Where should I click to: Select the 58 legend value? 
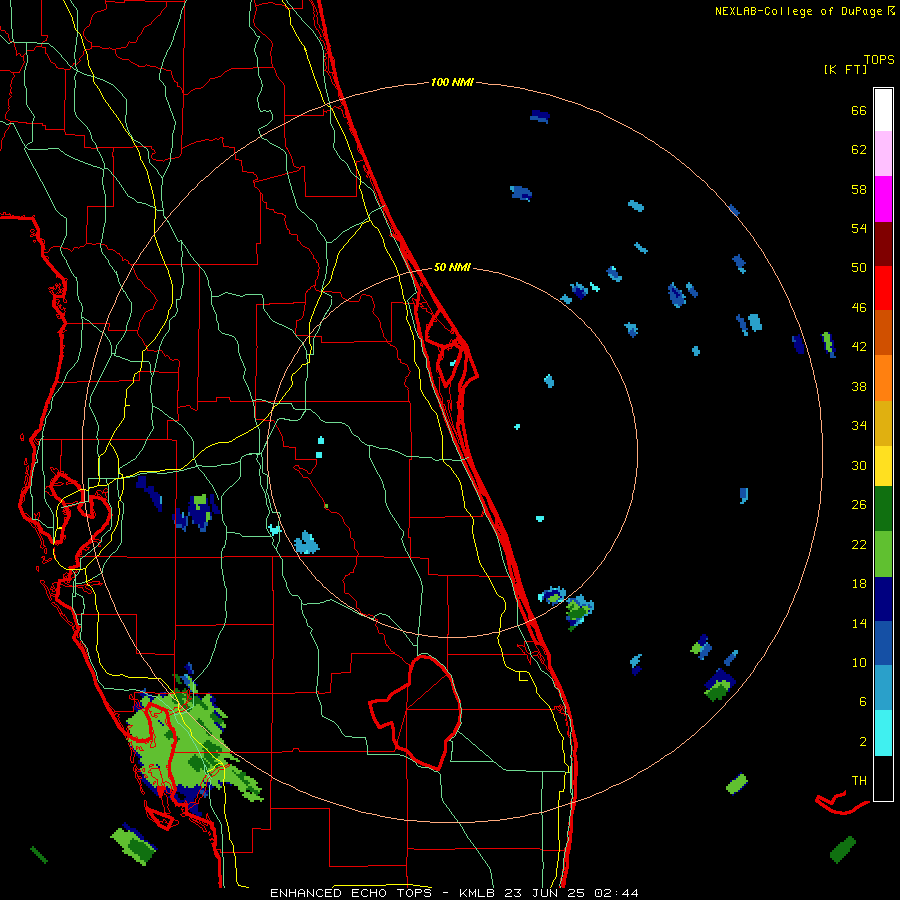tap(859, 189)
